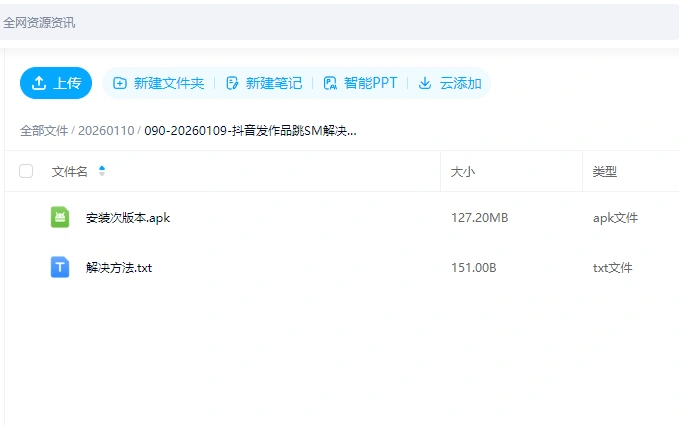Navigate to the 20260110 breadcrumb folder
This screenshot has height=426, width=679.
106,130
